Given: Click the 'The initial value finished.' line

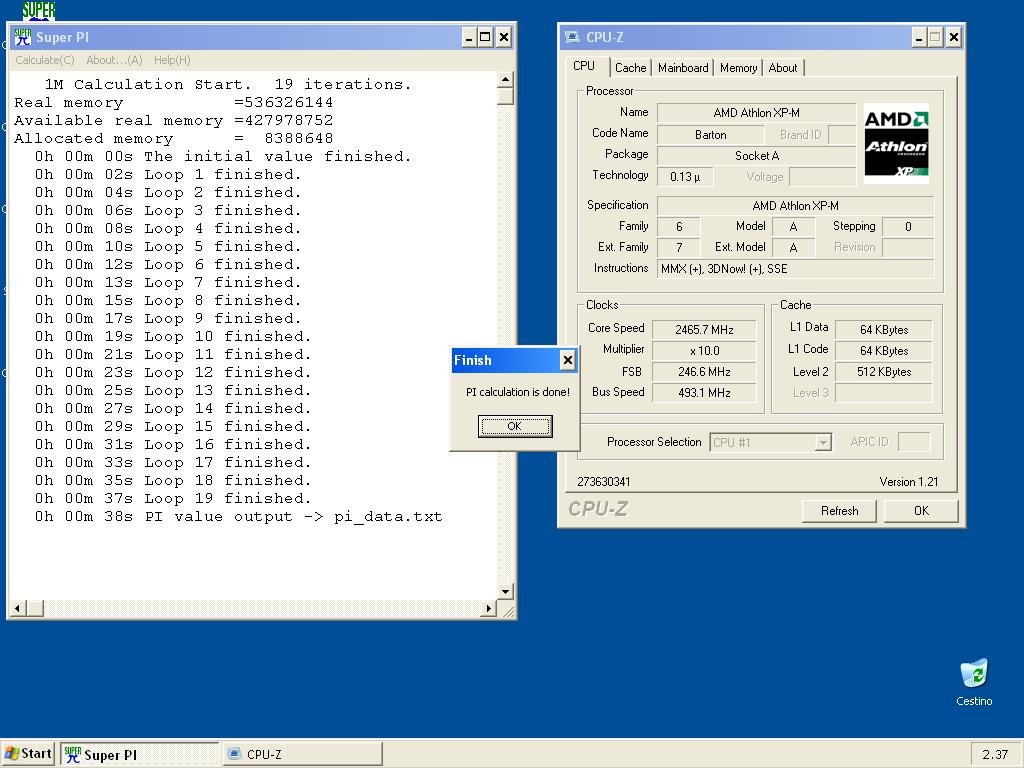Looking at the screenshot, I should click(223, 157).
